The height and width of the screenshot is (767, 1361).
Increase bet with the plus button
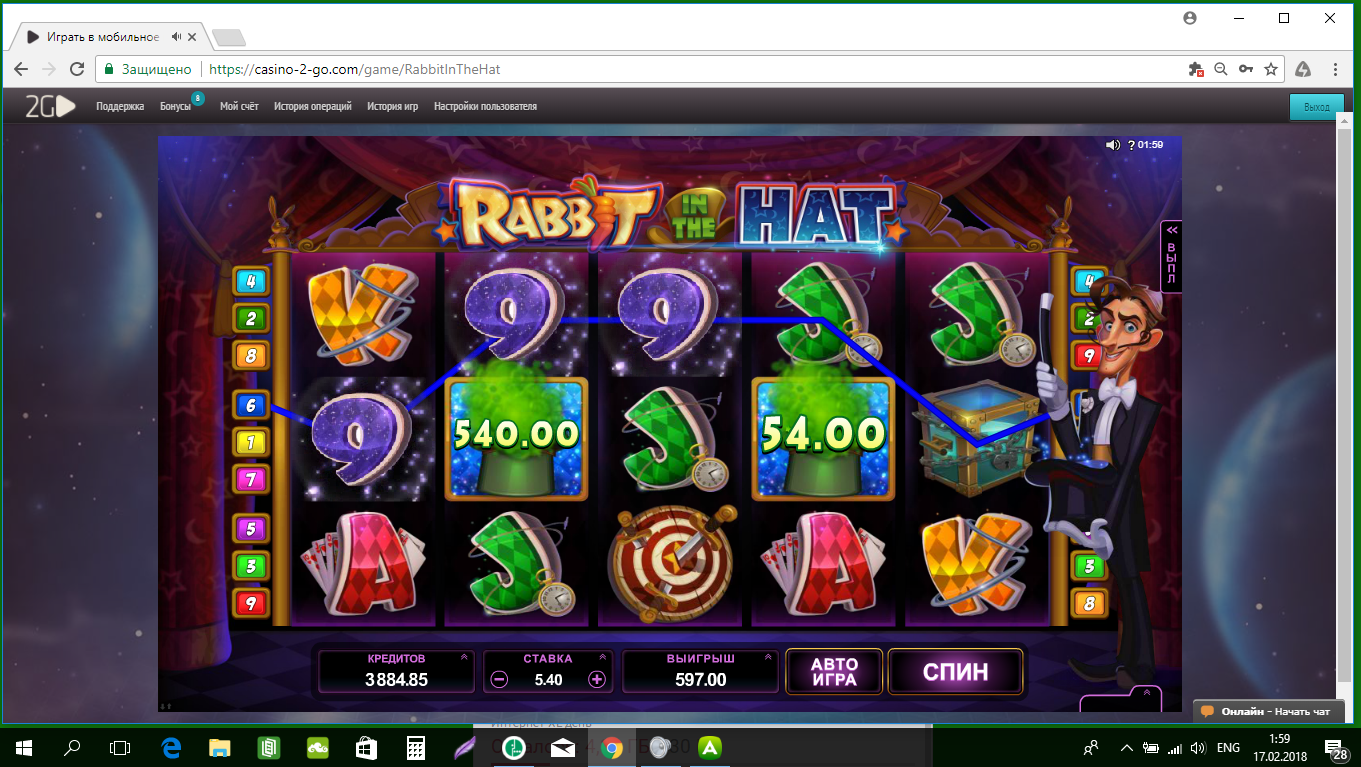point(597,680)
